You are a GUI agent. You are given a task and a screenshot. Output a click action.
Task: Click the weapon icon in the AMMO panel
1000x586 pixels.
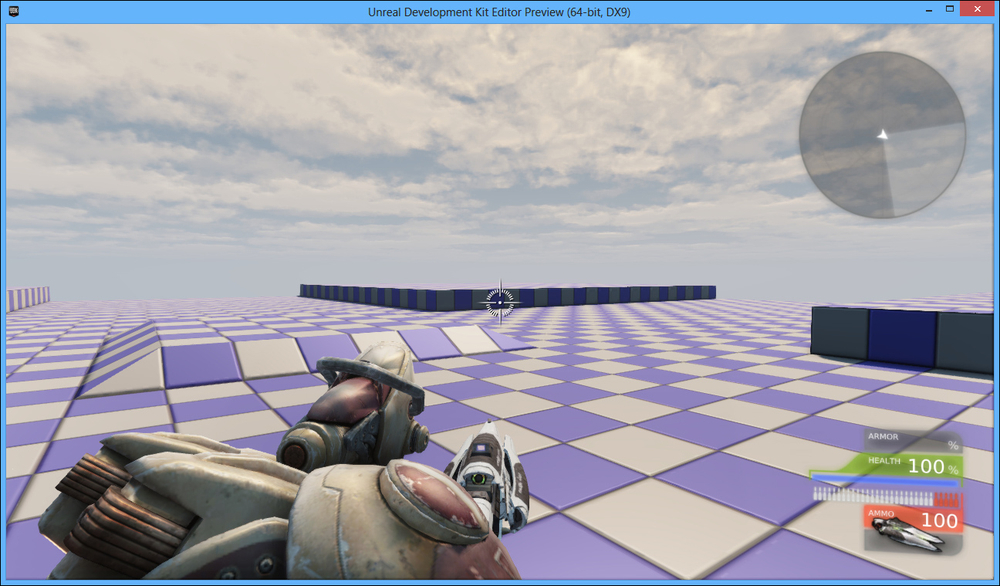point(906,534)
